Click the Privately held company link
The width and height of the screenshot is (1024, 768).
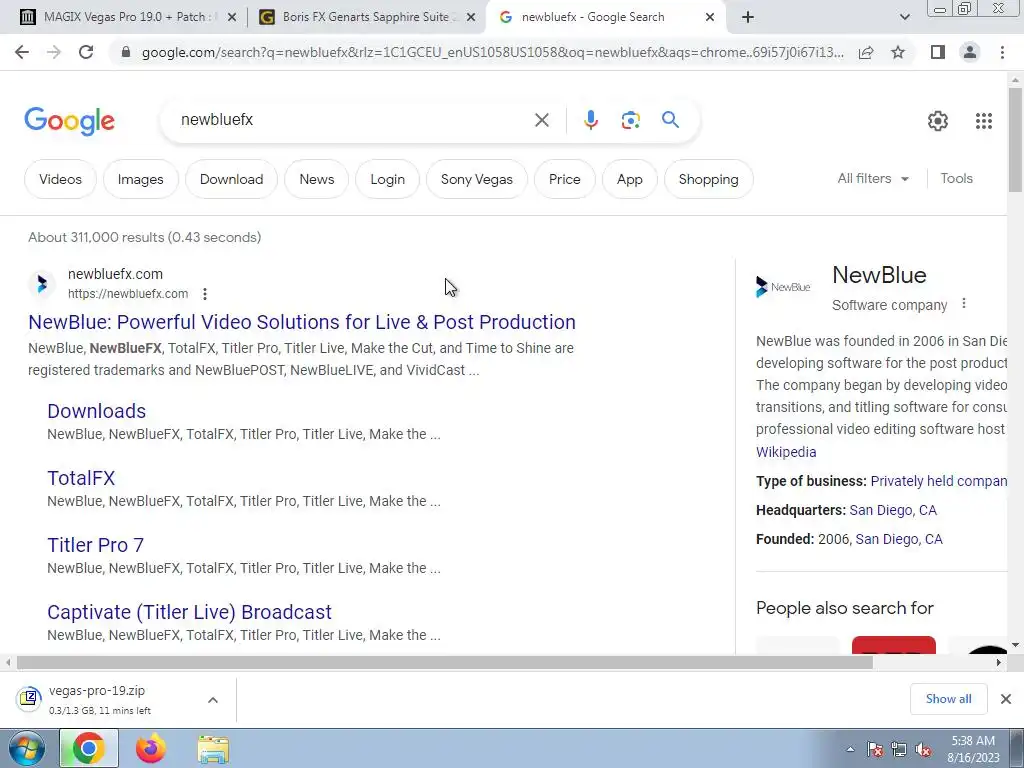939,481
